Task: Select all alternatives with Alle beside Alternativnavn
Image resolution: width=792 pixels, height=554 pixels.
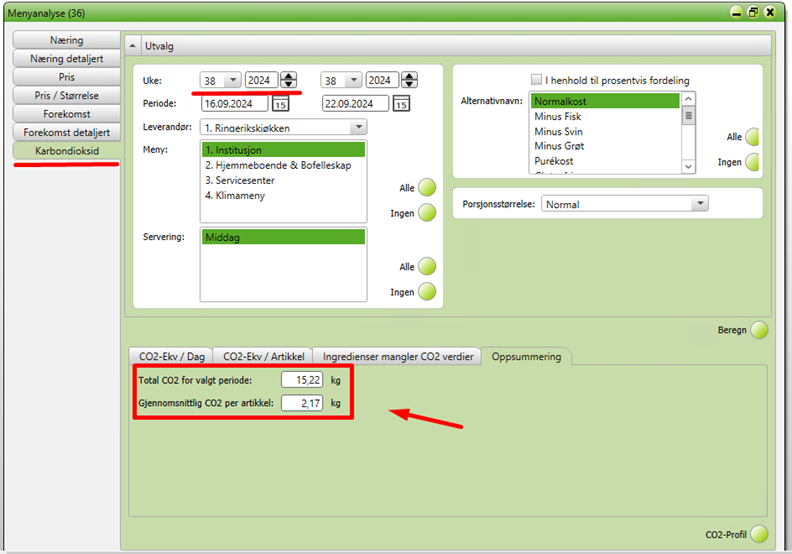Action: [753, 137]
